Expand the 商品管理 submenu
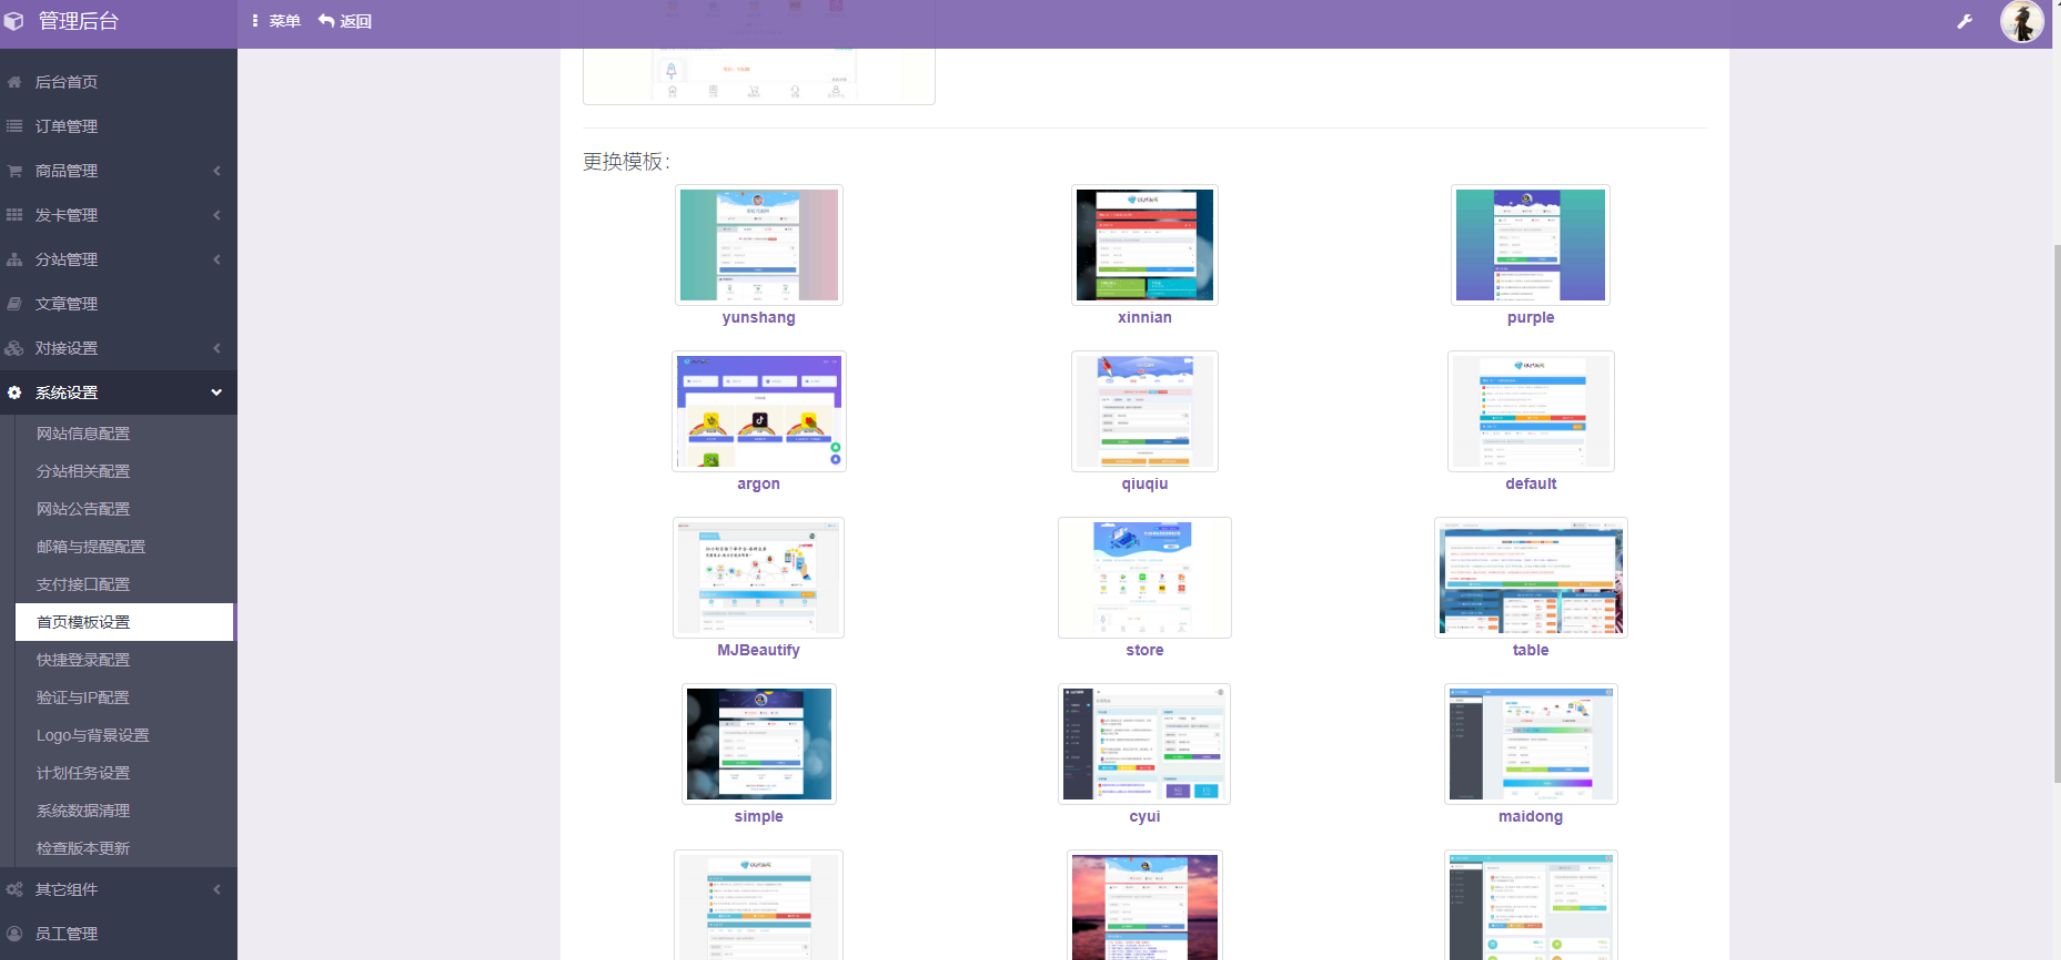 [x=118, y=170]
